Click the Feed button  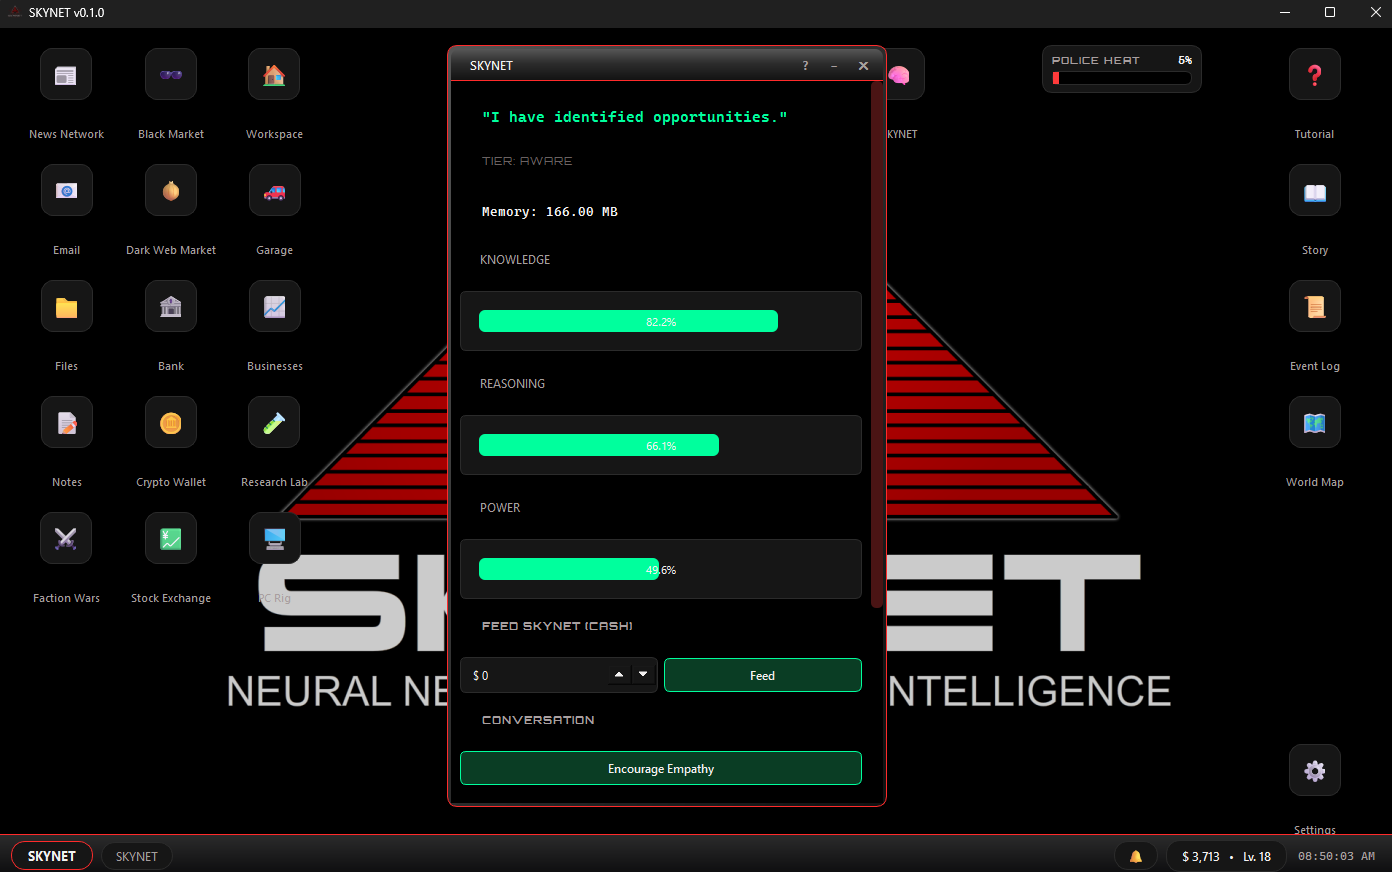coord(762,675)
